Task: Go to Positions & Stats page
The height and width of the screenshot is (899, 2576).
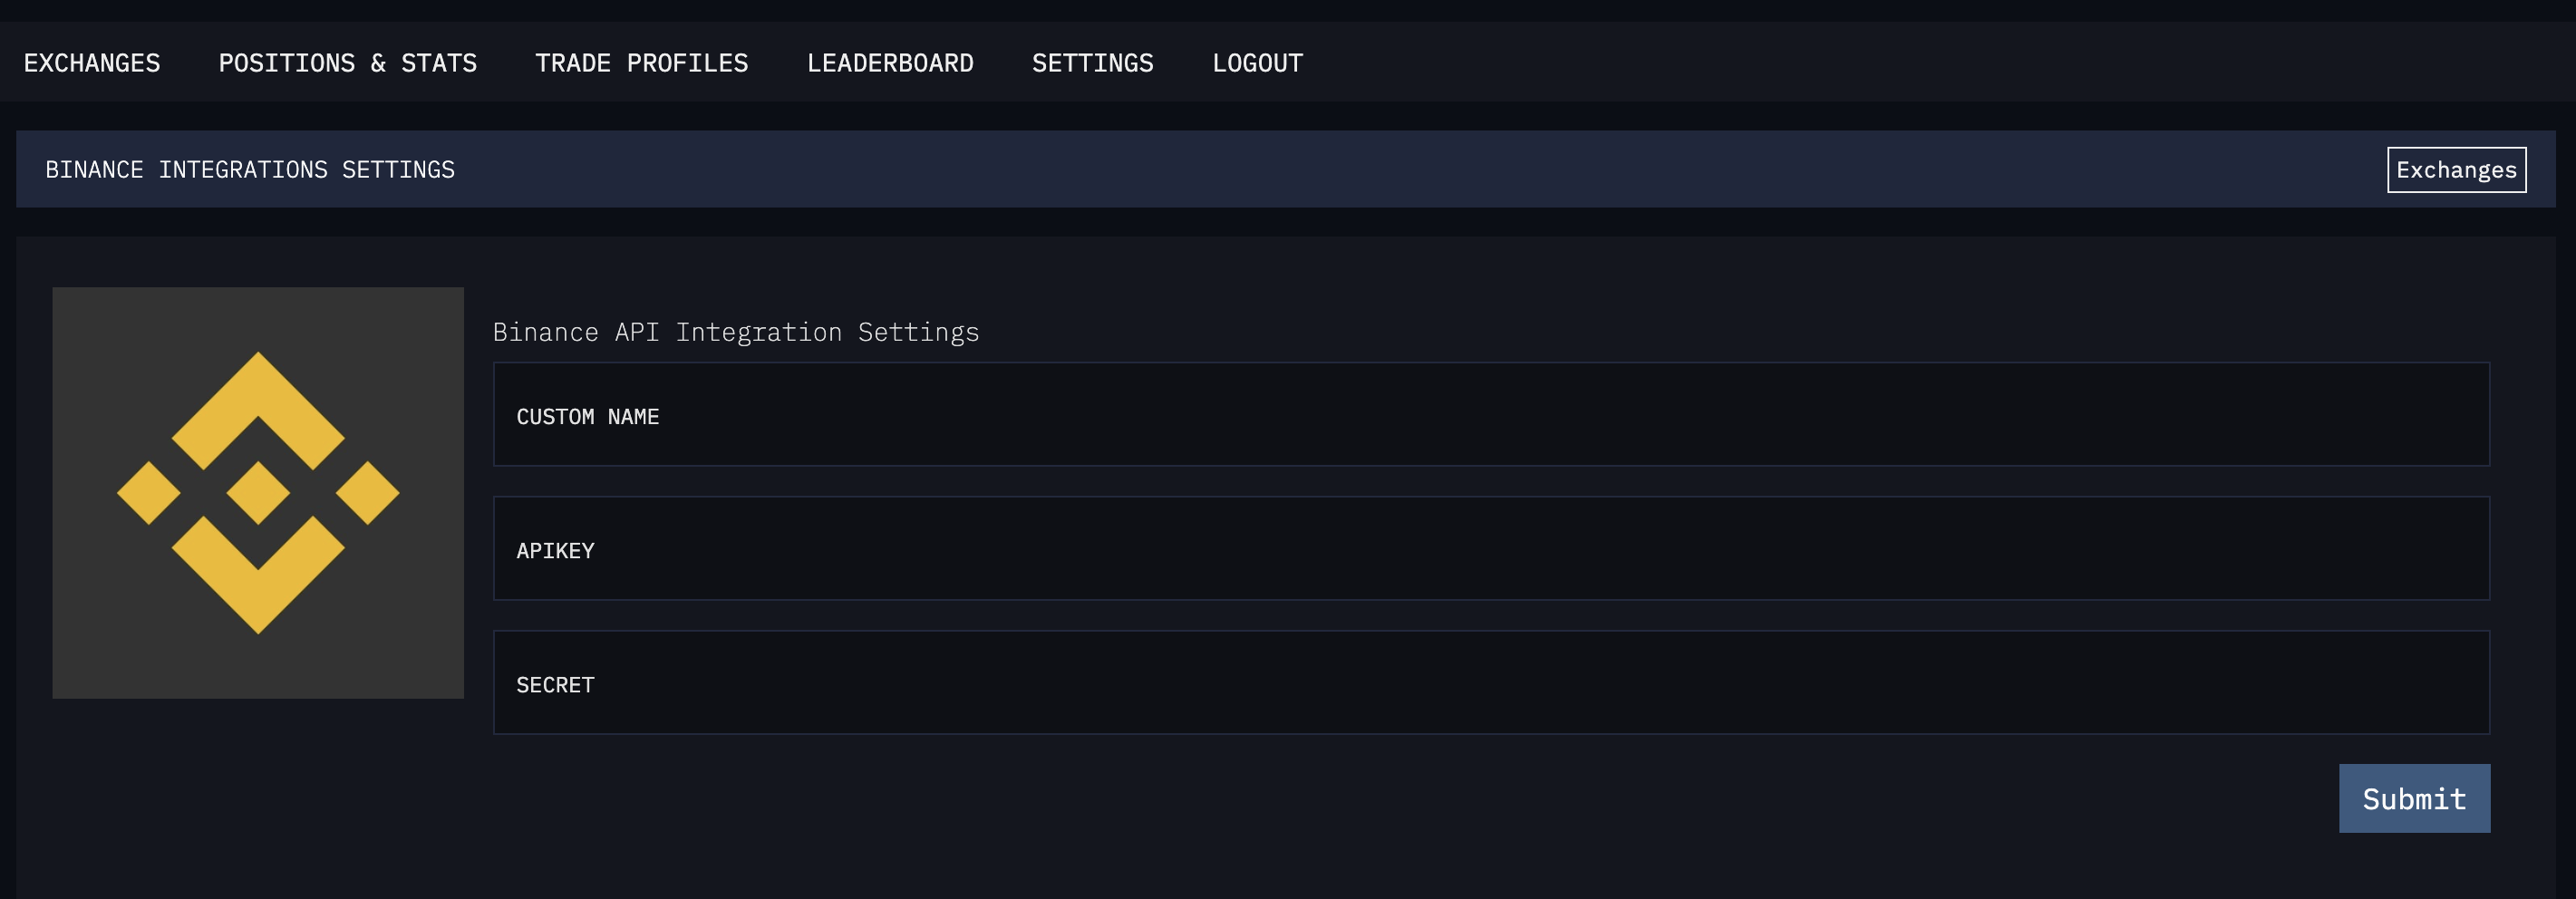Action: click(347, 63)
